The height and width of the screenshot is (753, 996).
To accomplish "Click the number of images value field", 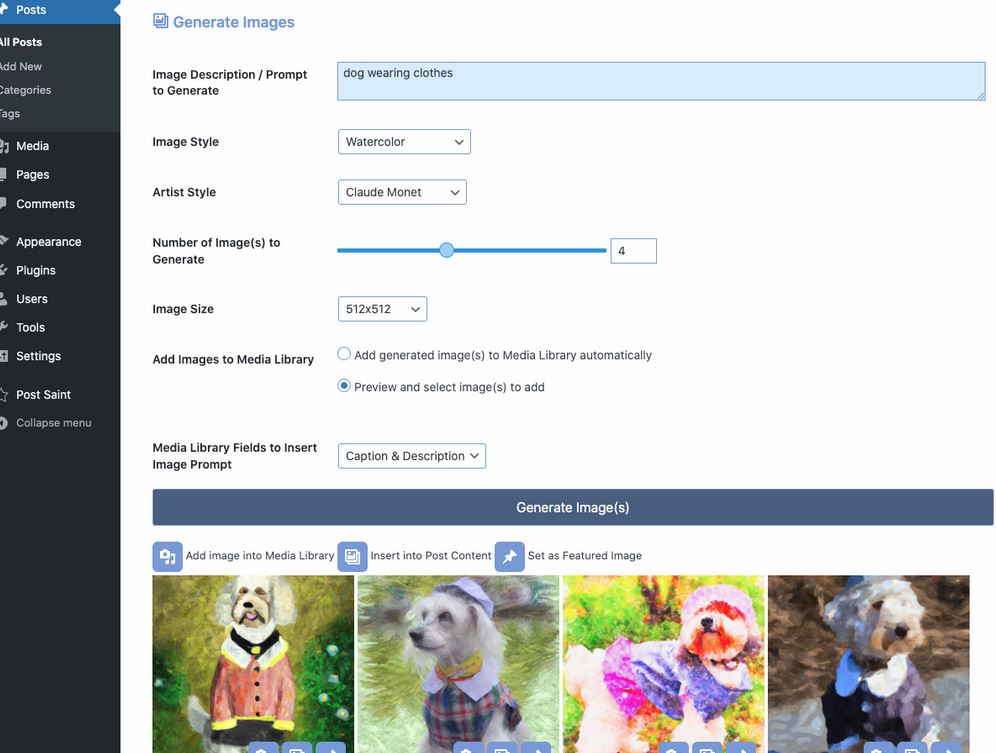I will (x=633, y=251).
